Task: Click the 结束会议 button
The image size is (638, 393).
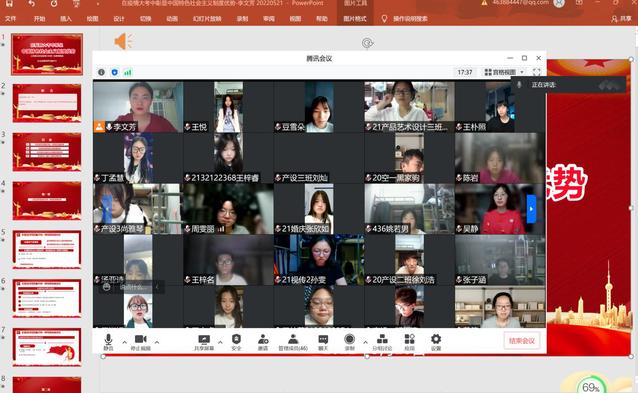Action: (522, 341)
